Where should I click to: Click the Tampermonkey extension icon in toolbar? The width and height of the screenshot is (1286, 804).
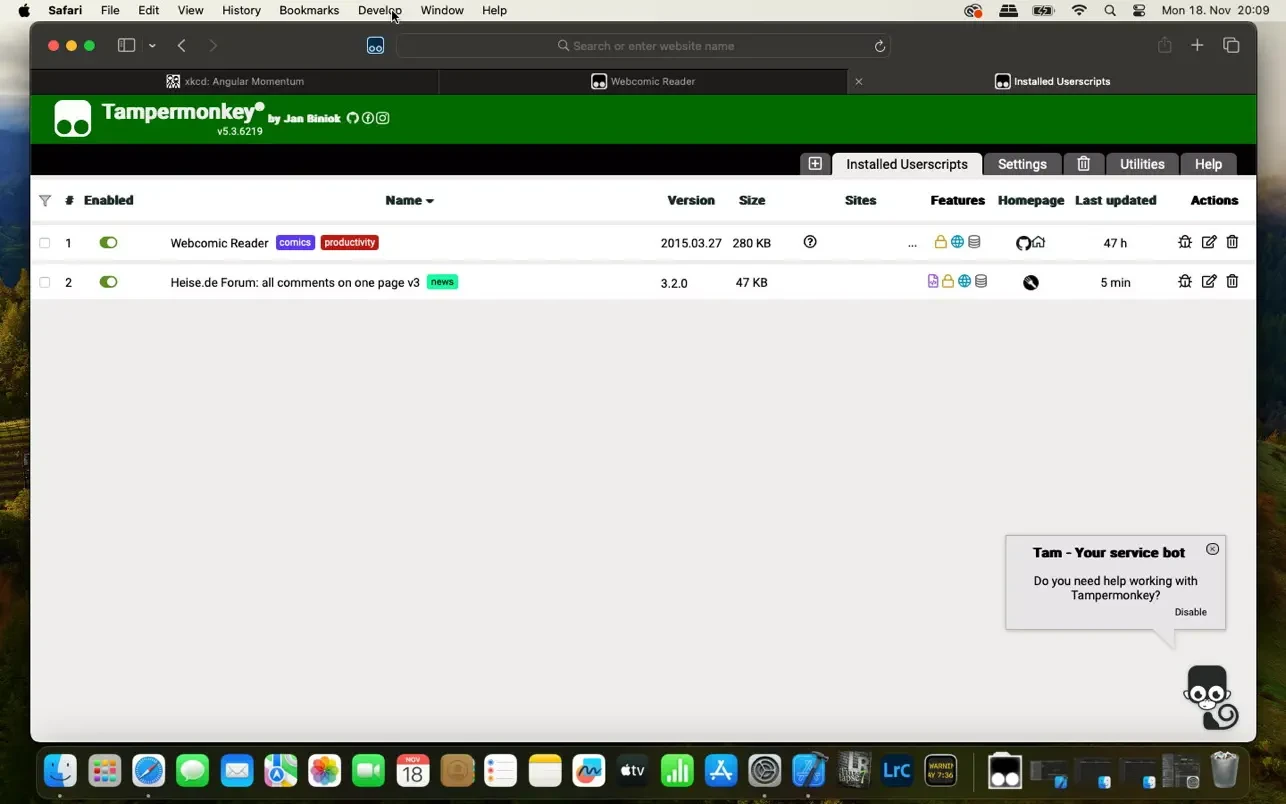[x=375, y=46]
